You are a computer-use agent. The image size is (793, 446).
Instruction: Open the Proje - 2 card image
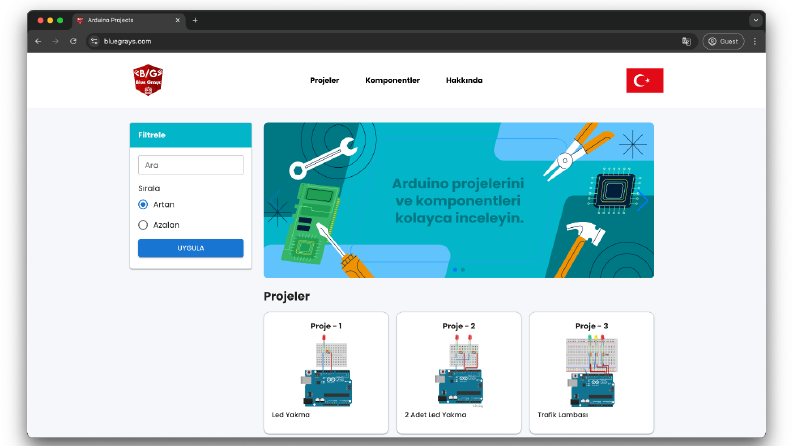pyautogui.click(x=459, y=371)
